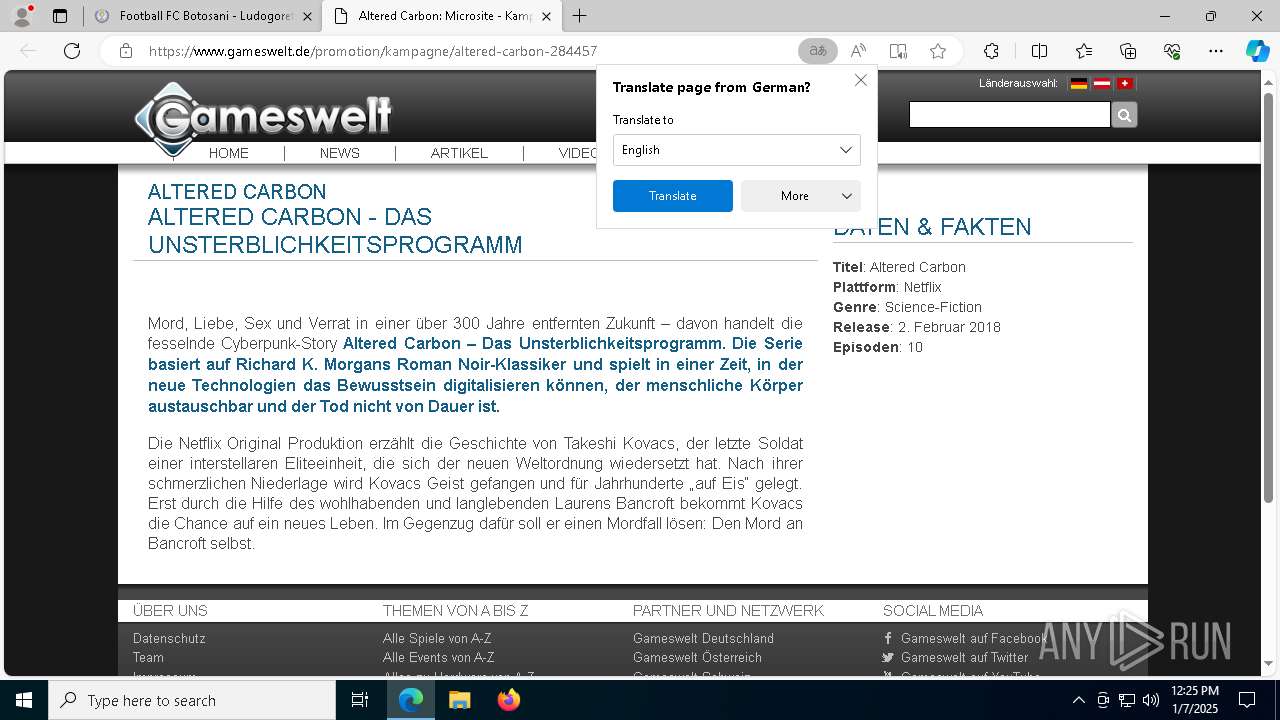View site information via lock icon
This screenshot has height=720, width=1280.
(x=126, y=51)
